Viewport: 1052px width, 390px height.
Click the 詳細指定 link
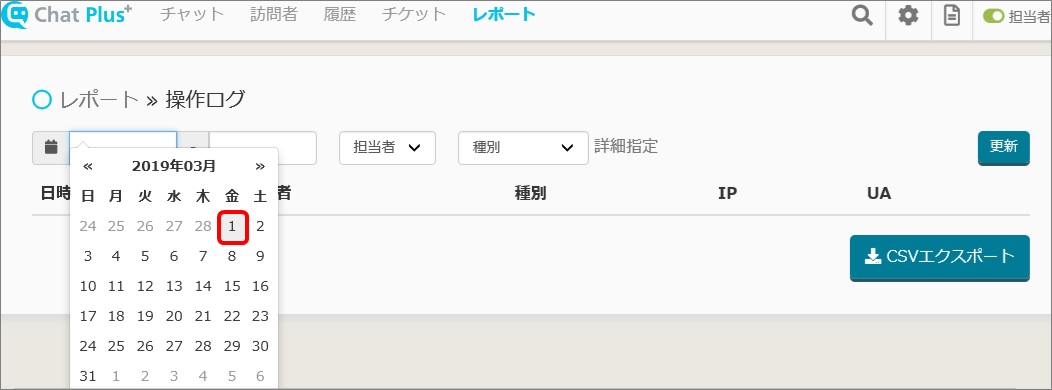tap(626, 146)
